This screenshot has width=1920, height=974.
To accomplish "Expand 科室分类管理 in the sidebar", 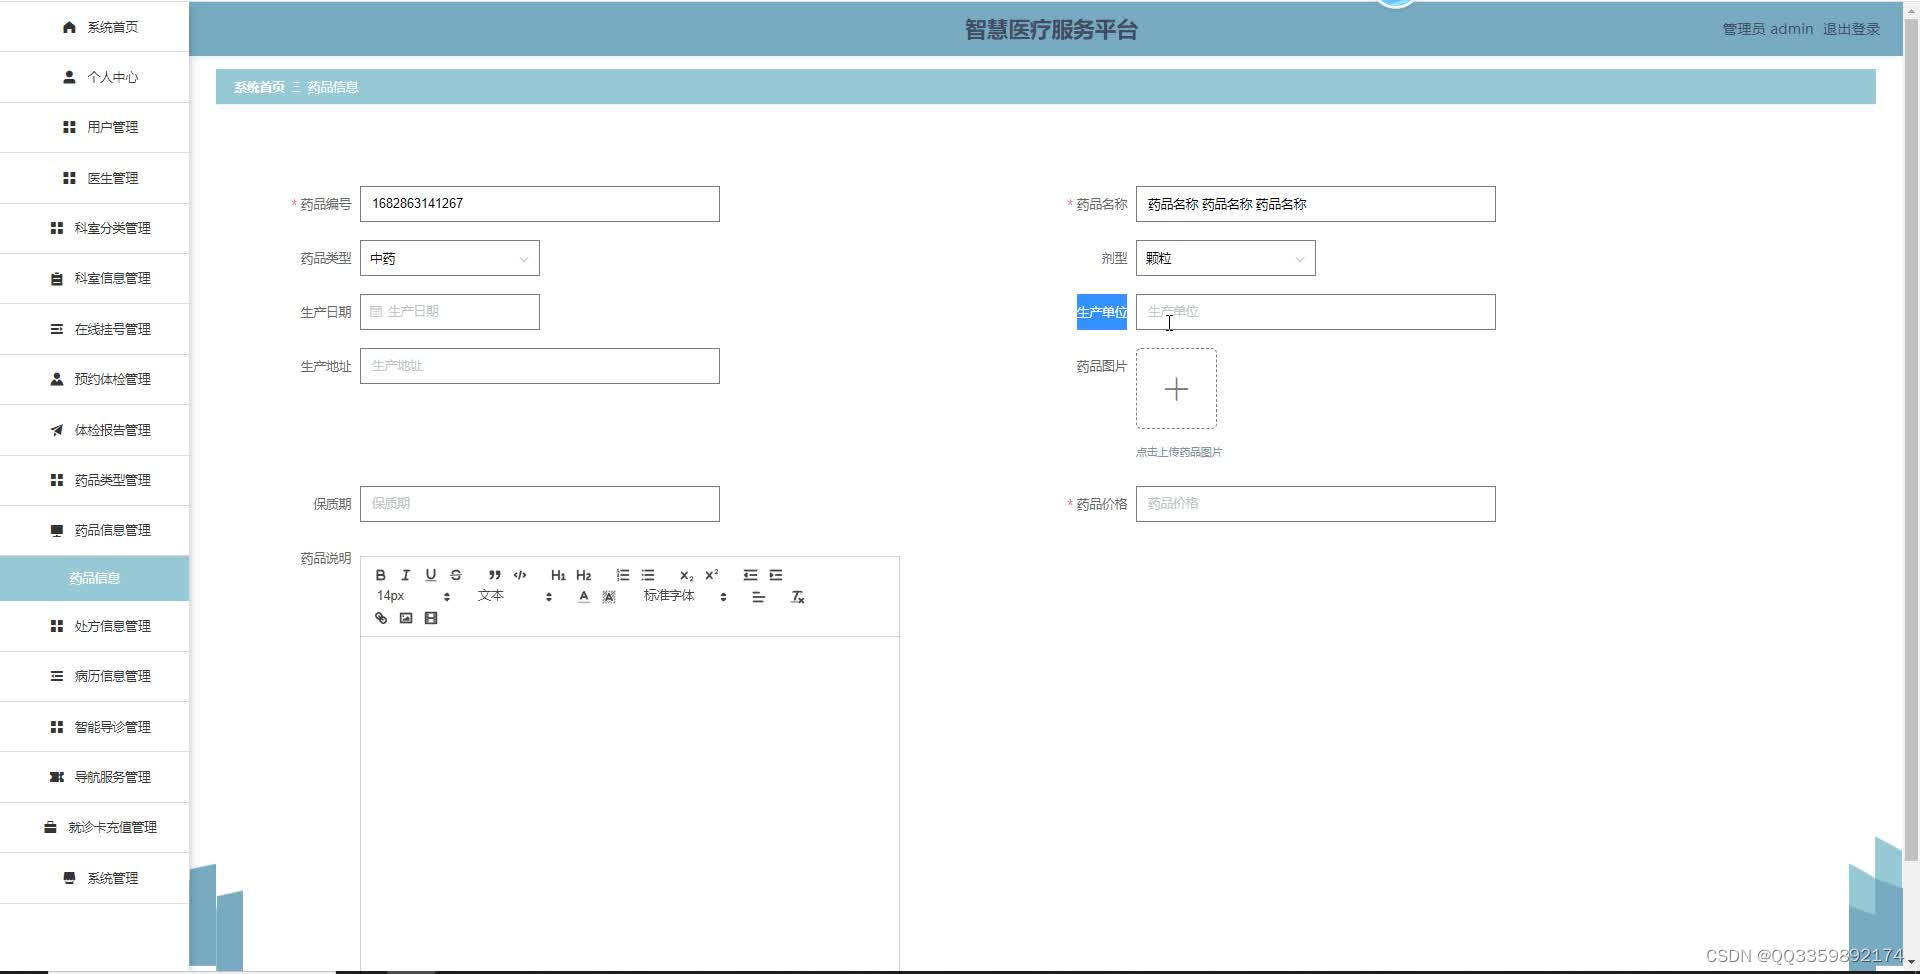I will point(94,228).
